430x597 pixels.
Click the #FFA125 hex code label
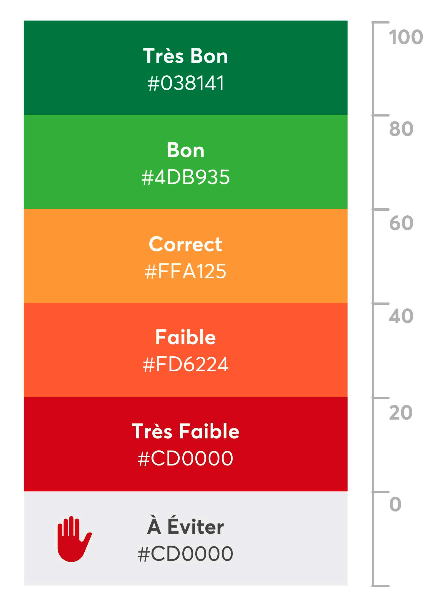[x=185, y=271]
